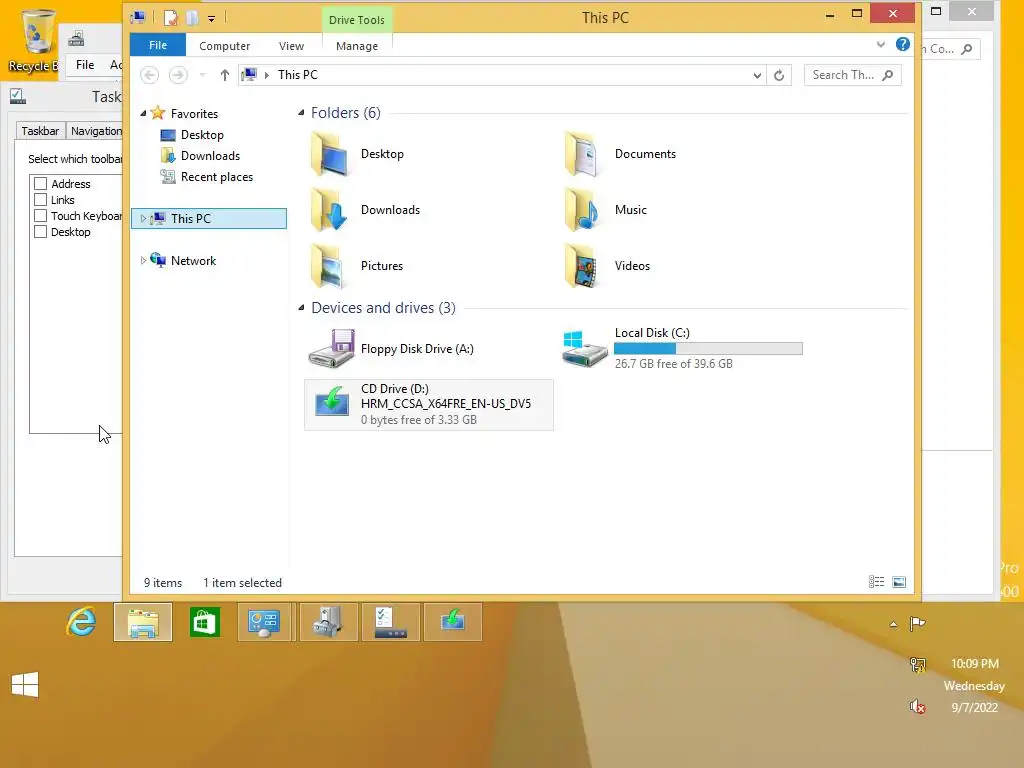Switch to Navigation tab in properties dialog
1024x768 pixels.
[x=95, y=131]
